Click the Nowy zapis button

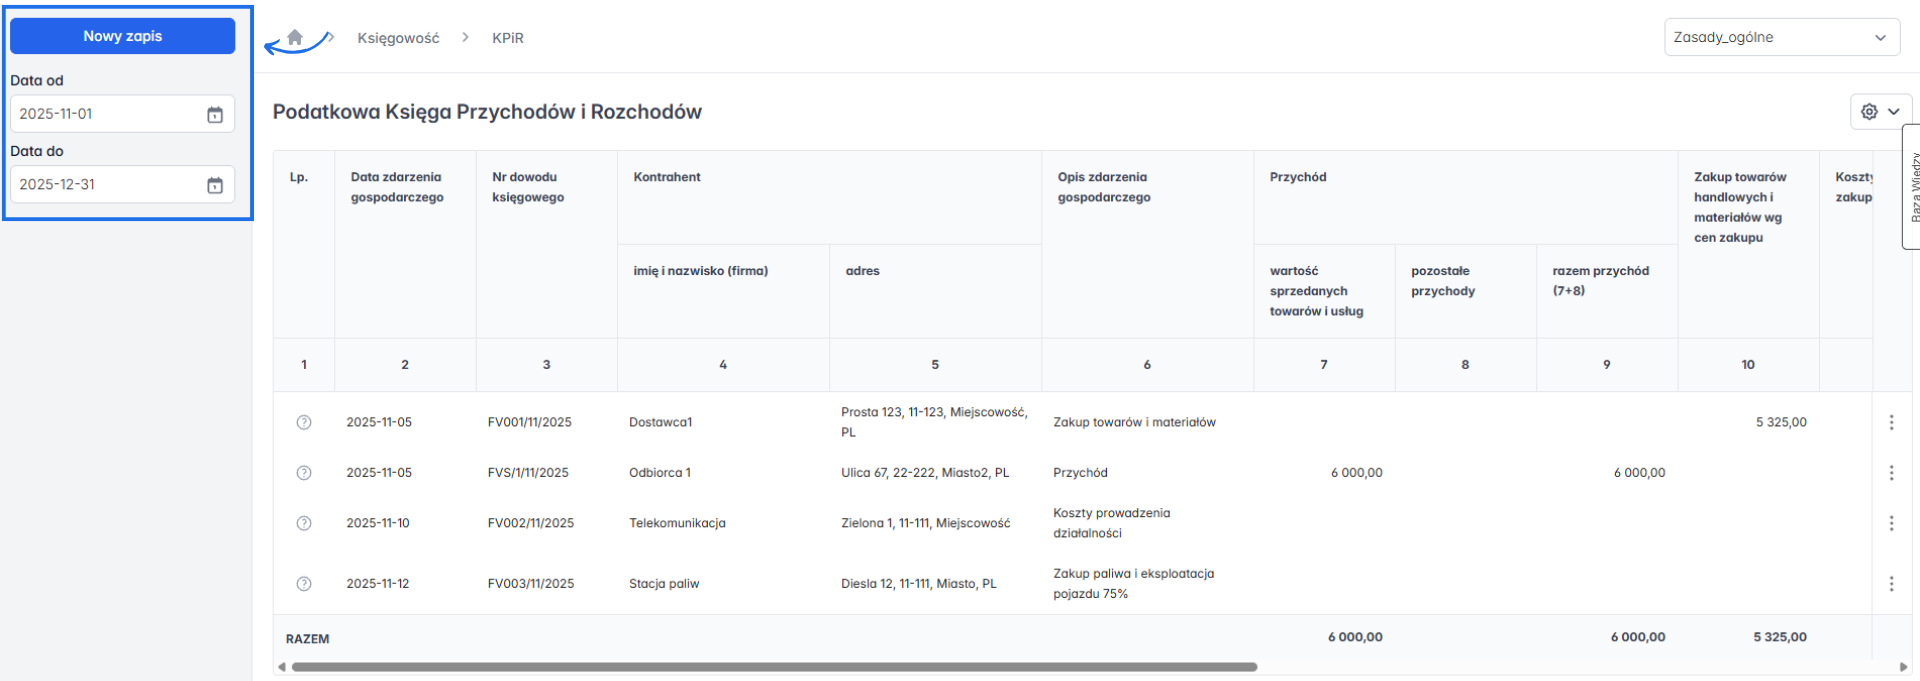pos(123,36)
